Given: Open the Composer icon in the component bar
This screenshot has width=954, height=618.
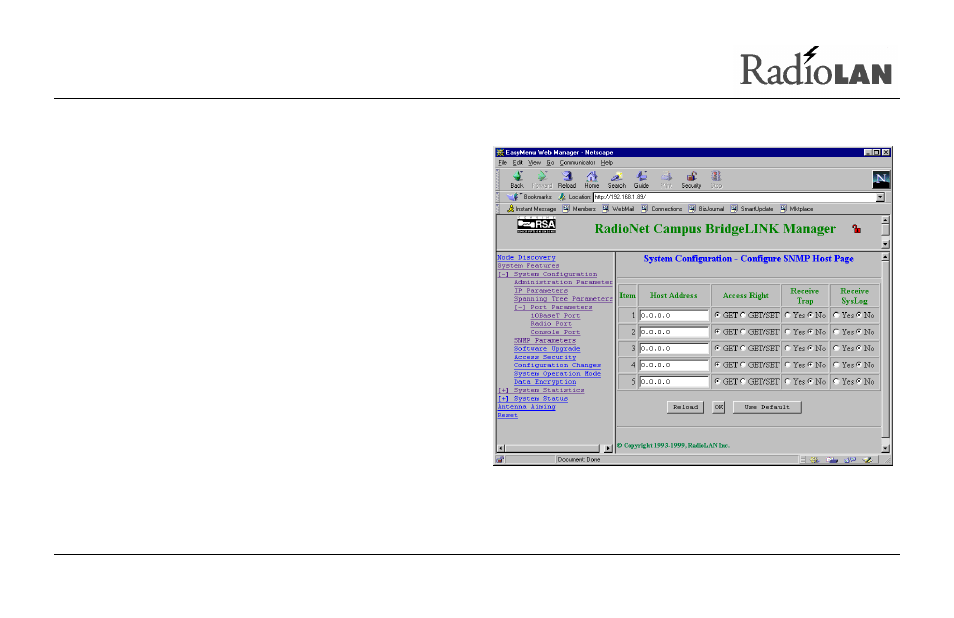Looking at the screenshot, I should pyautogui.click(x=868, y=460).
